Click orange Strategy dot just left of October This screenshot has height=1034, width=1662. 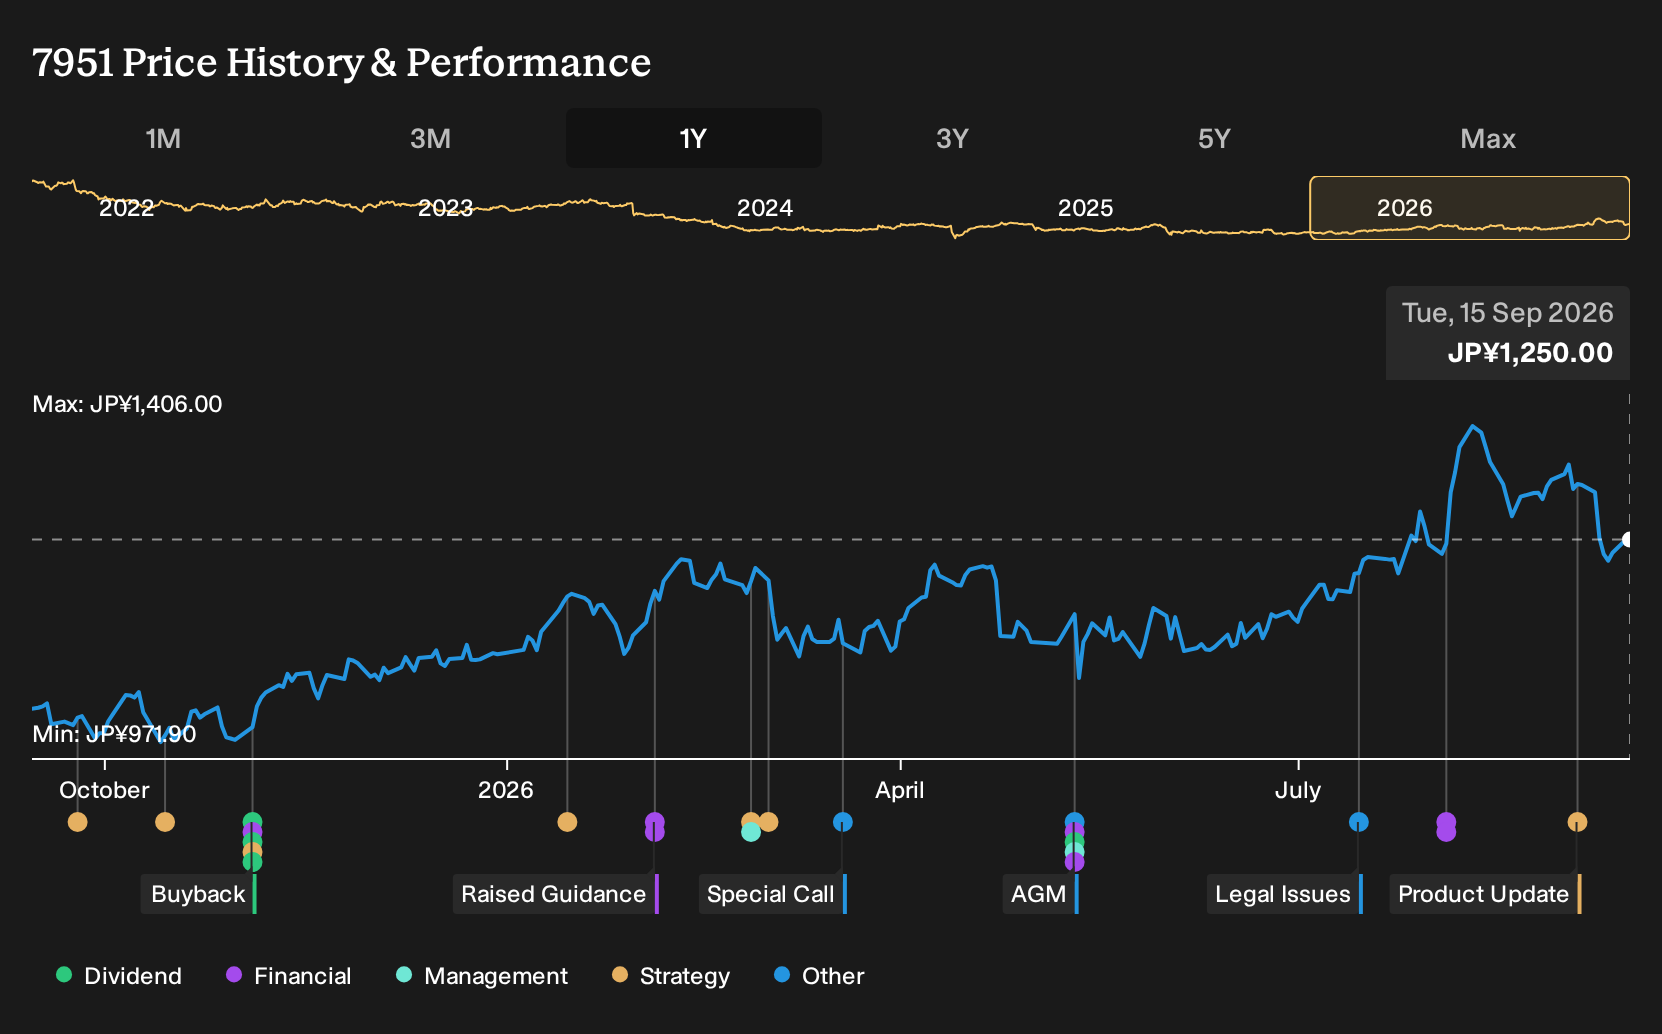point(77,822)
